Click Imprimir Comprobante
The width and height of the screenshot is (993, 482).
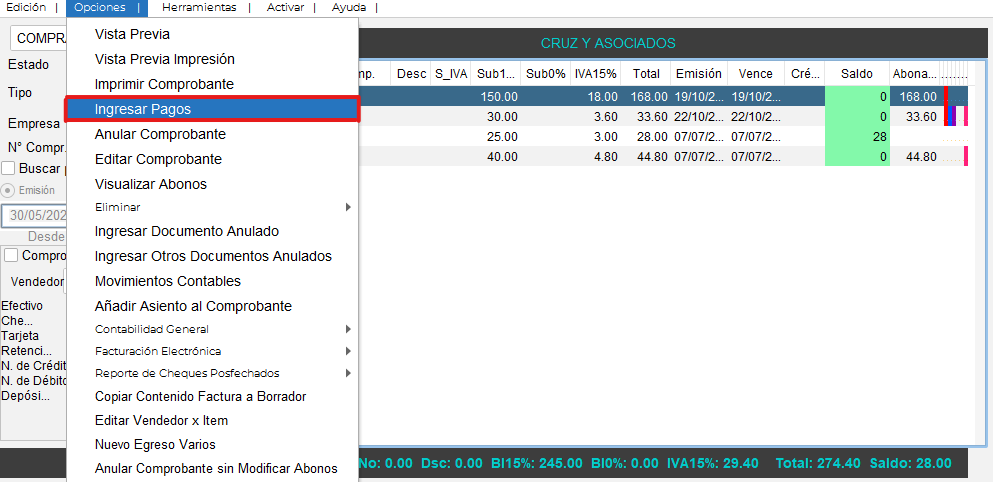(164, 84)
